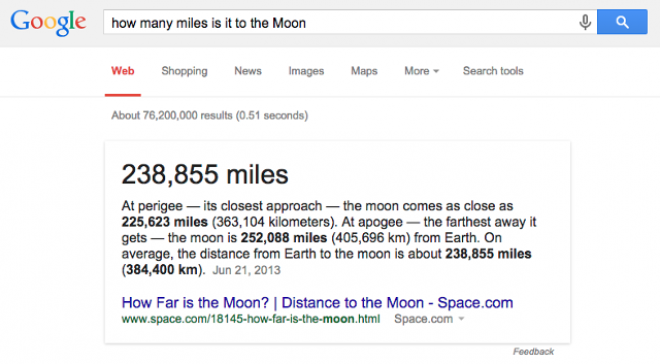Click the 238,855 miles answer heading
660x364 pixels.
click(205, 174)
